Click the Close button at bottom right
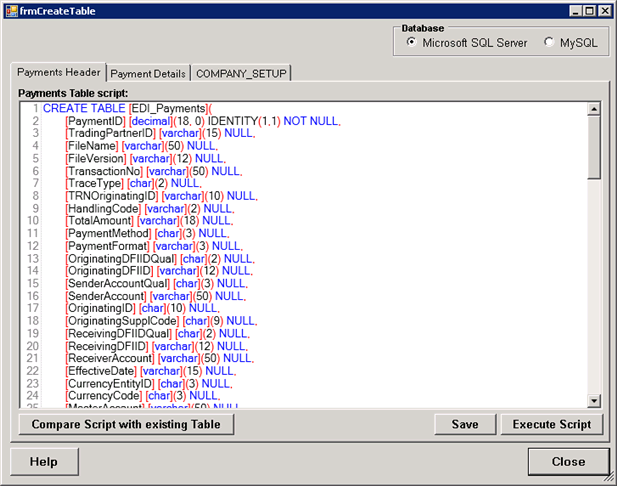Screen dimensions: 617x486 click(x=567, y=462)
